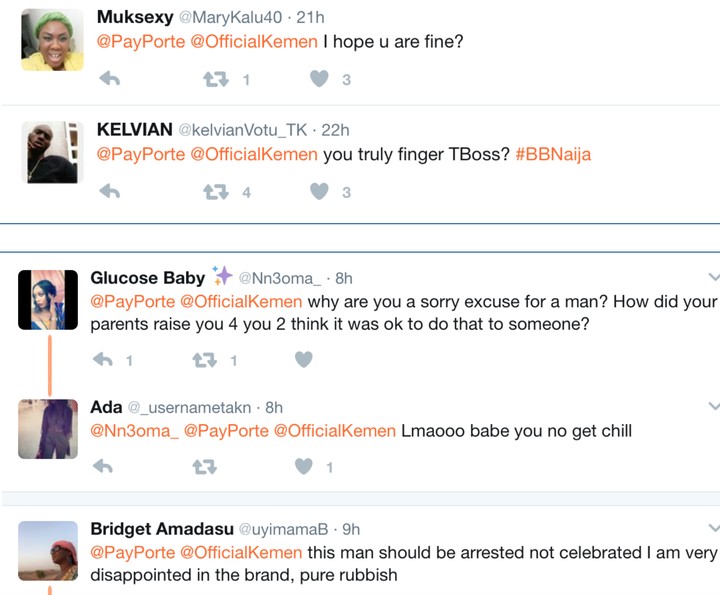
Task: Like KELVIAN's tweet with the heart
Action: point(319,191)
